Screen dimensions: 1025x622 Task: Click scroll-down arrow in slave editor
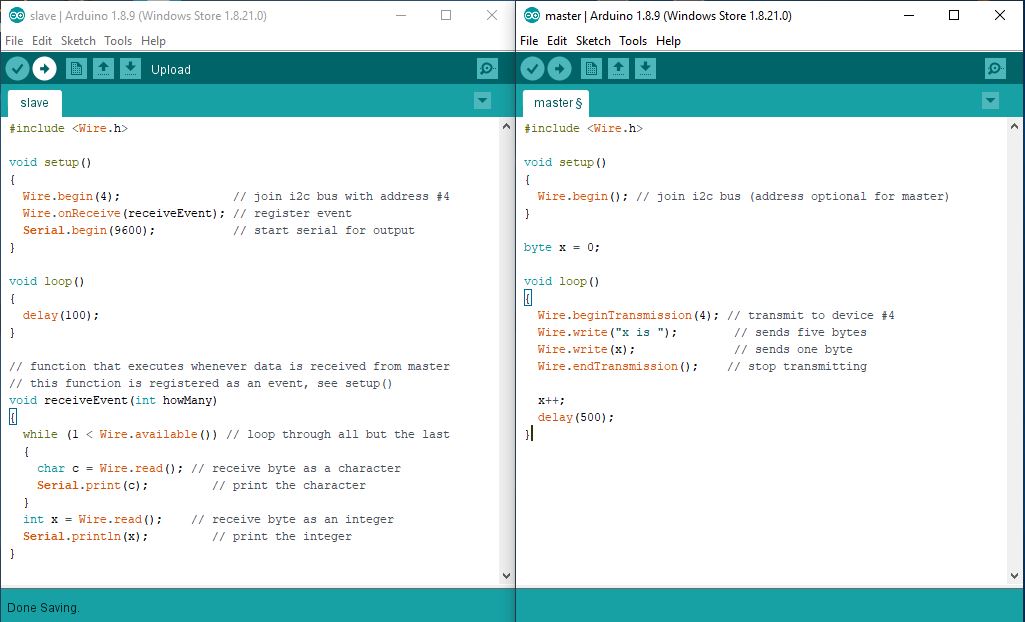click(x=506, y=576)
